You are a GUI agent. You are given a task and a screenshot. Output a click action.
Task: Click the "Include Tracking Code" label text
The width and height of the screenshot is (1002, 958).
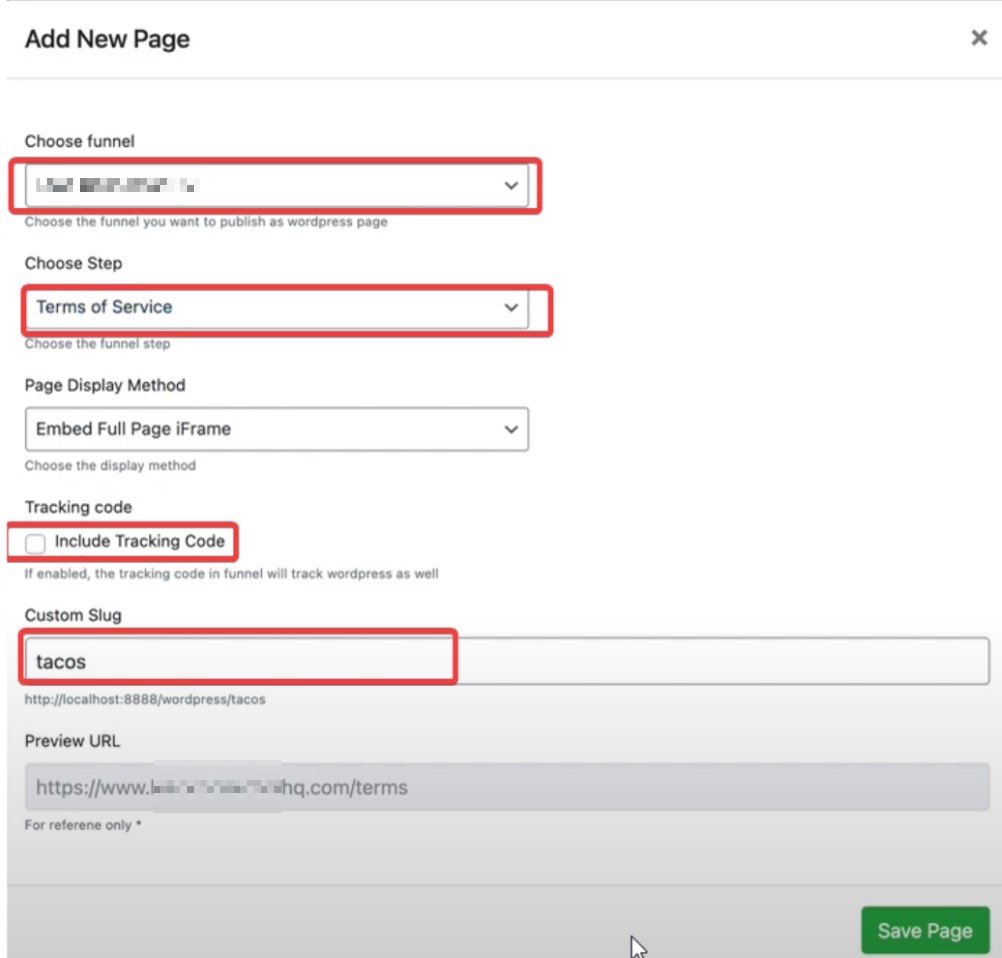point(139,541)
